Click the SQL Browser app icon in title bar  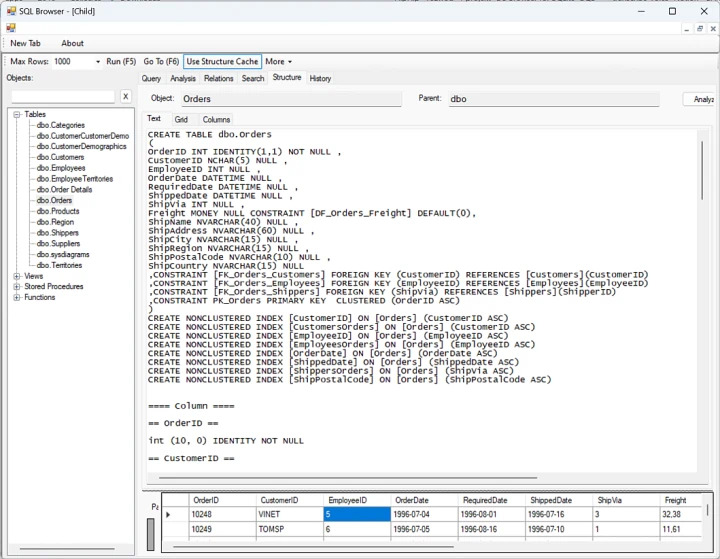(x=11, y=11)
